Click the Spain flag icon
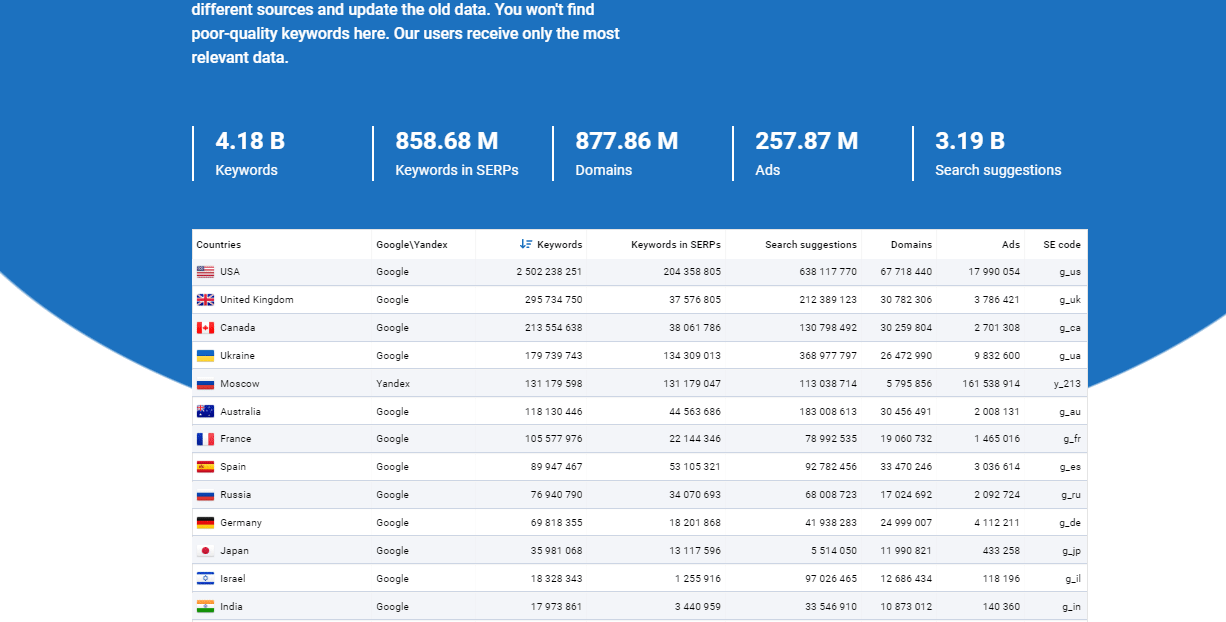Viewport: 1226px width, 622px height. pos(205,467)
